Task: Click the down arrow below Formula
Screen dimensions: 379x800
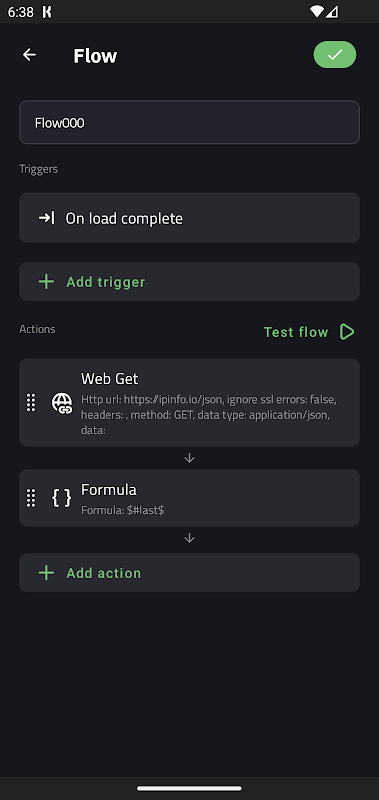Action: 189,538
